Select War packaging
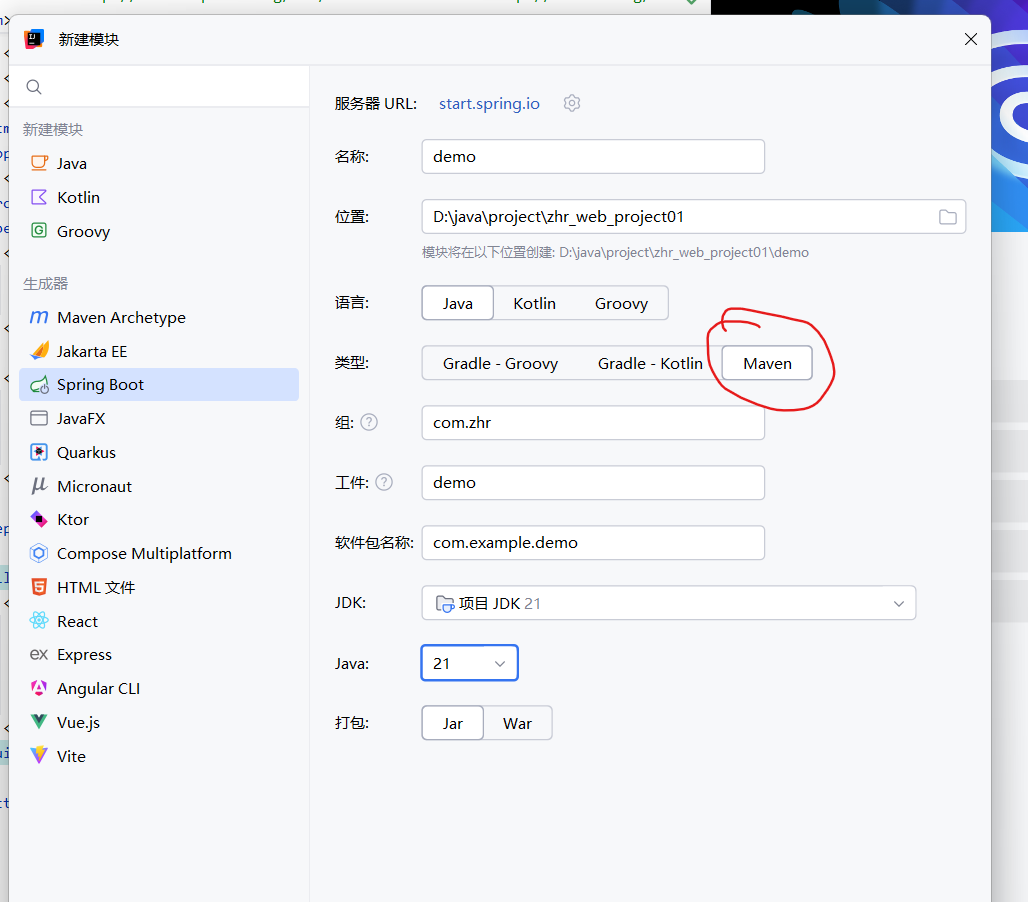The height and width of the screenshot is (902, 1028). click(517, 723)
